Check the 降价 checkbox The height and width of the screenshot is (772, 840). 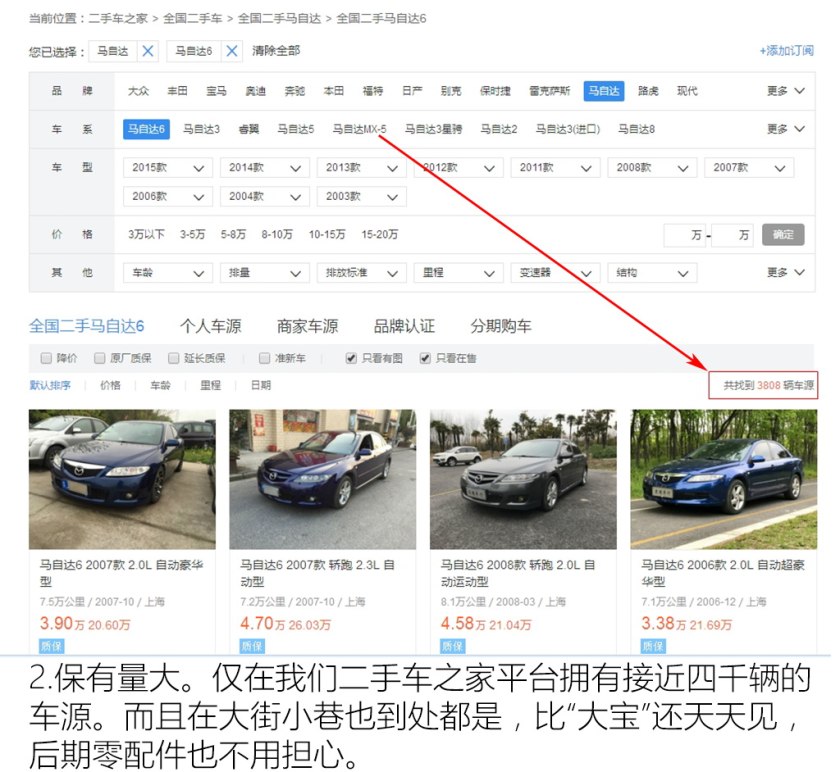[x=46, y=358]
